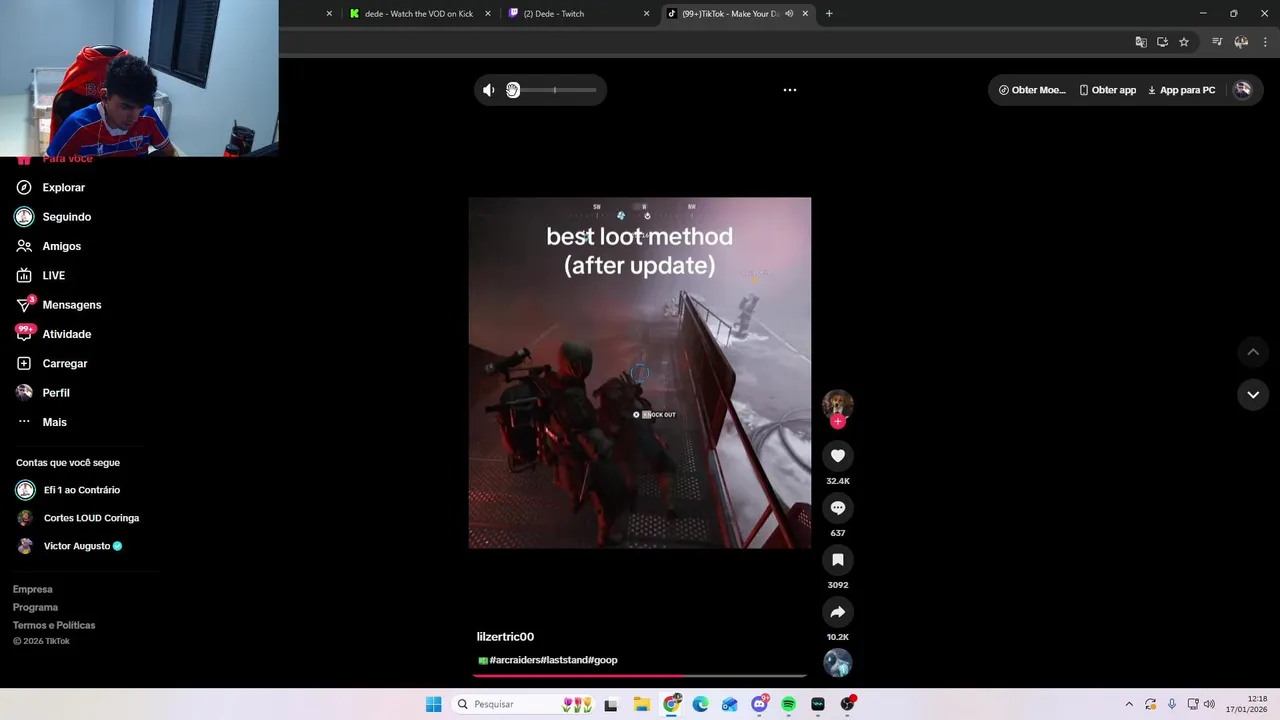Expand the Mais menu
The width and height of the screenshot is (1280, 720).
coord(54,422)
